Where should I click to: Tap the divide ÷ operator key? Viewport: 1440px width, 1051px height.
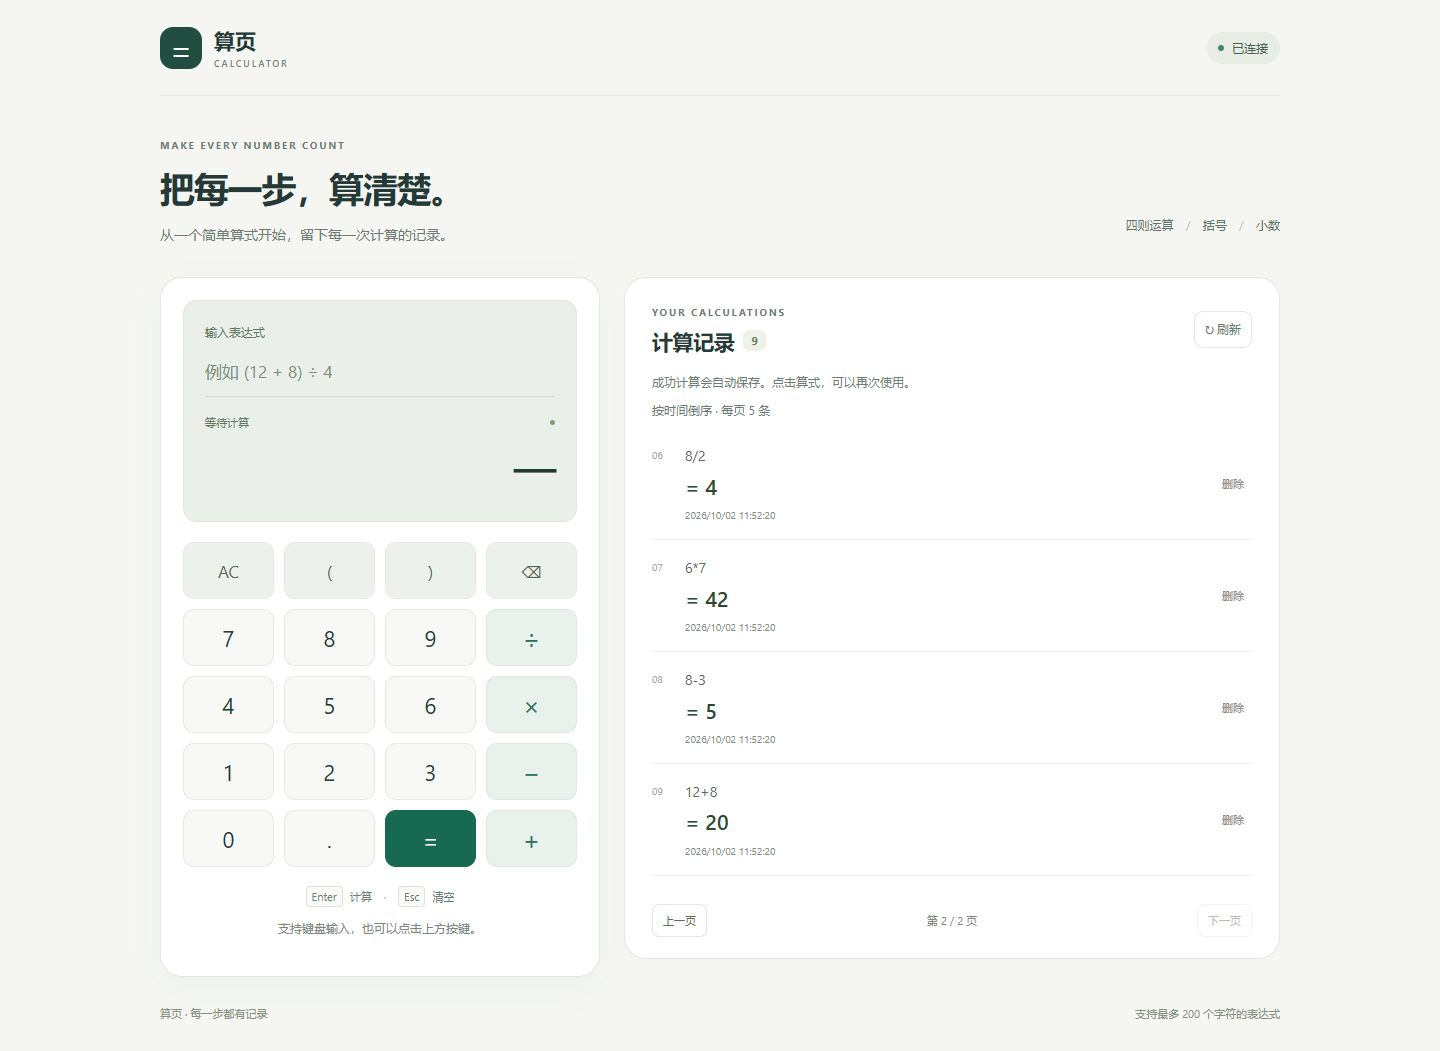(x=531, y=638)
